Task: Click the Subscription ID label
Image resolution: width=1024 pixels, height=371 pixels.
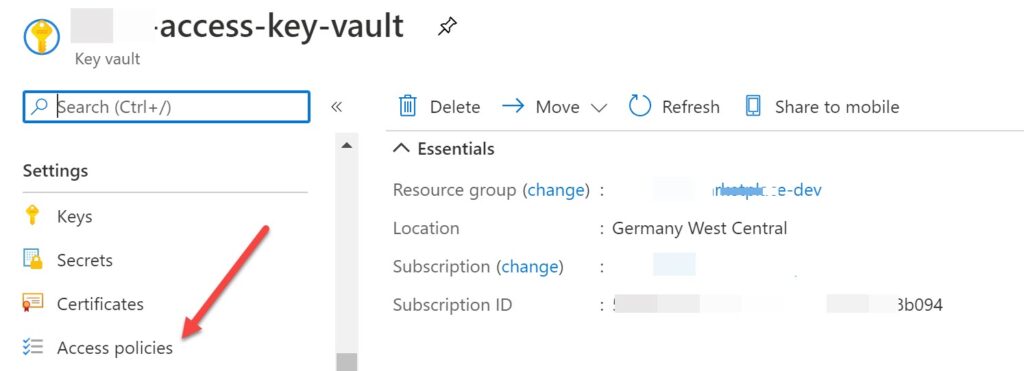Action: tap(453, 305)
